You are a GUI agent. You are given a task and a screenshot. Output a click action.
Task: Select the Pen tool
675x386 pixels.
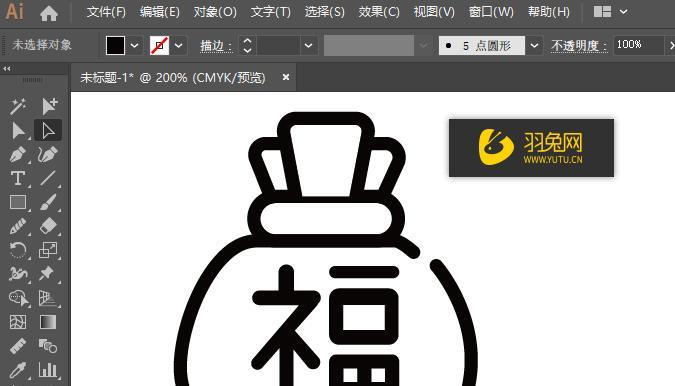click(18, 154)
